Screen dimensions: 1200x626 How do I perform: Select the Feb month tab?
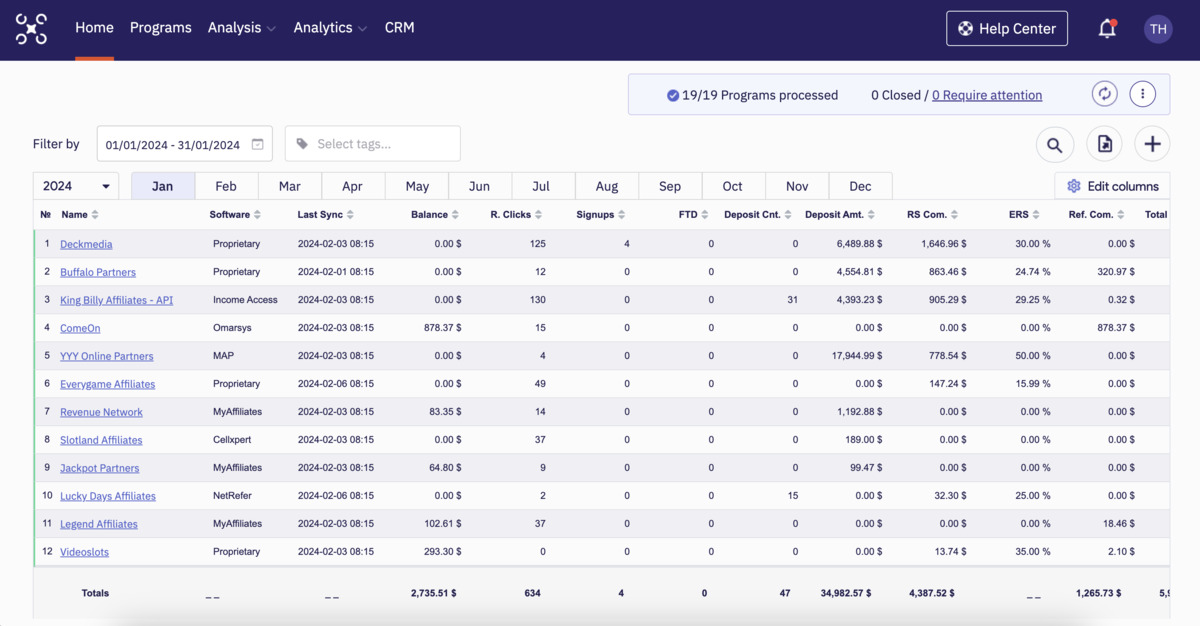coord(226,186)
